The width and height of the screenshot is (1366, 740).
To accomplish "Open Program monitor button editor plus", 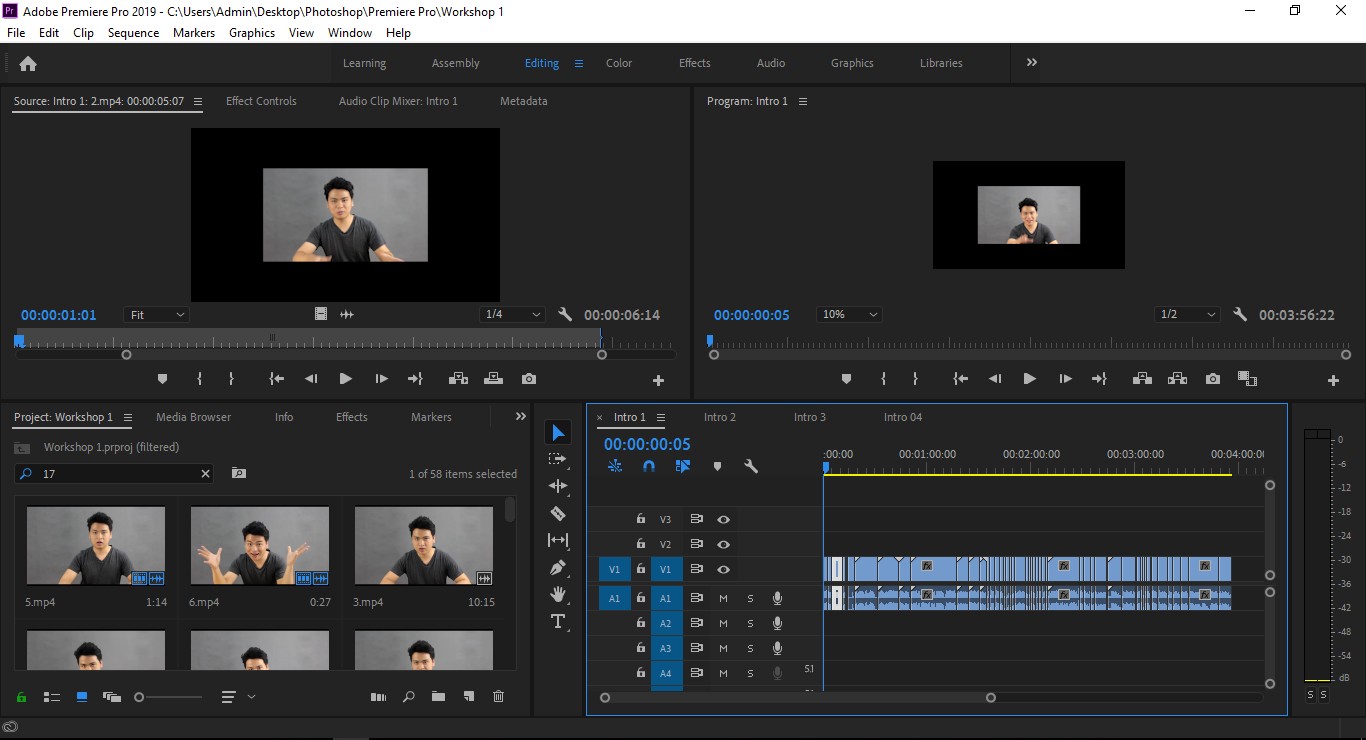I will 1333,380.
